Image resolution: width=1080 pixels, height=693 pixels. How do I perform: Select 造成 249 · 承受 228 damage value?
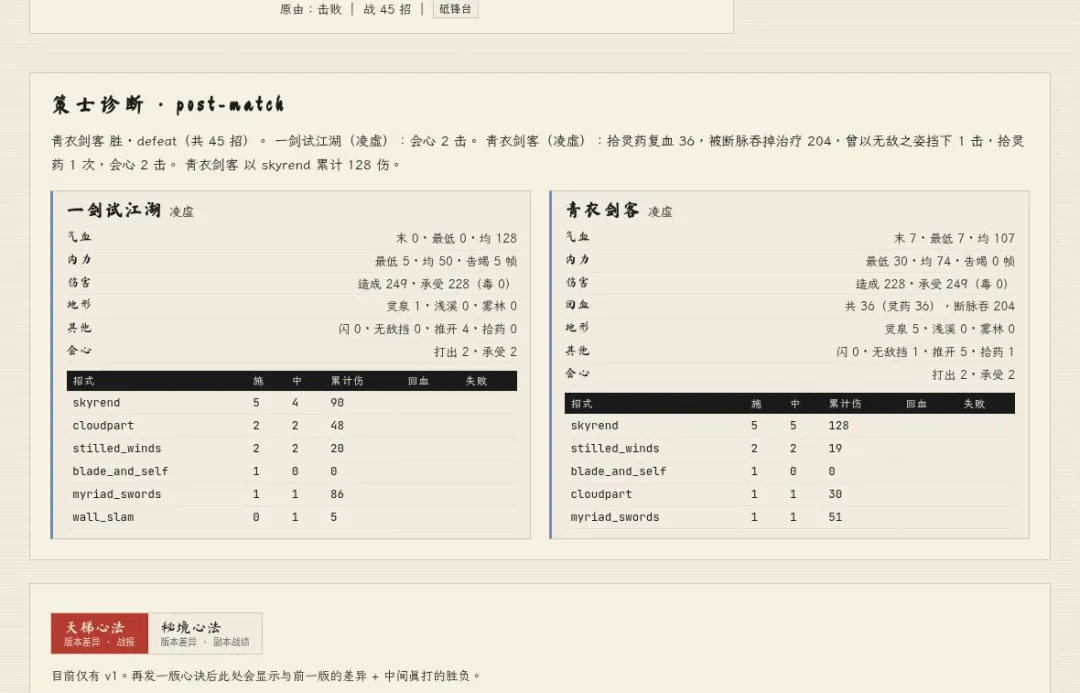434,284
